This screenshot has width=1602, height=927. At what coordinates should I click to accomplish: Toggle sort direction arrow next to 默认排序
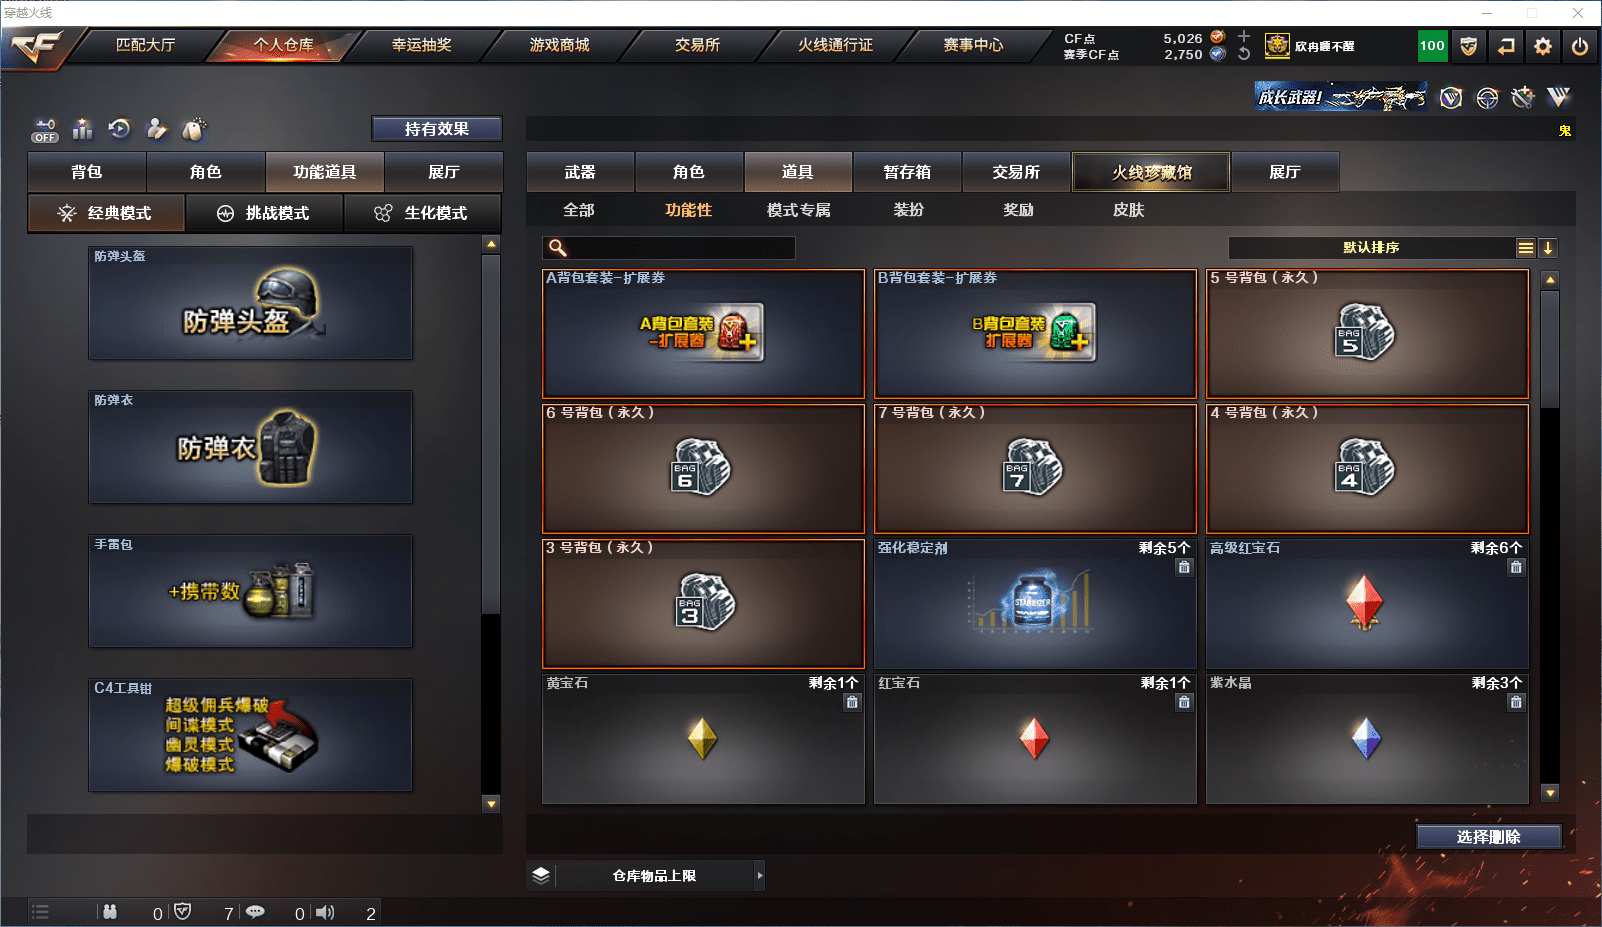pos(1548,248)
